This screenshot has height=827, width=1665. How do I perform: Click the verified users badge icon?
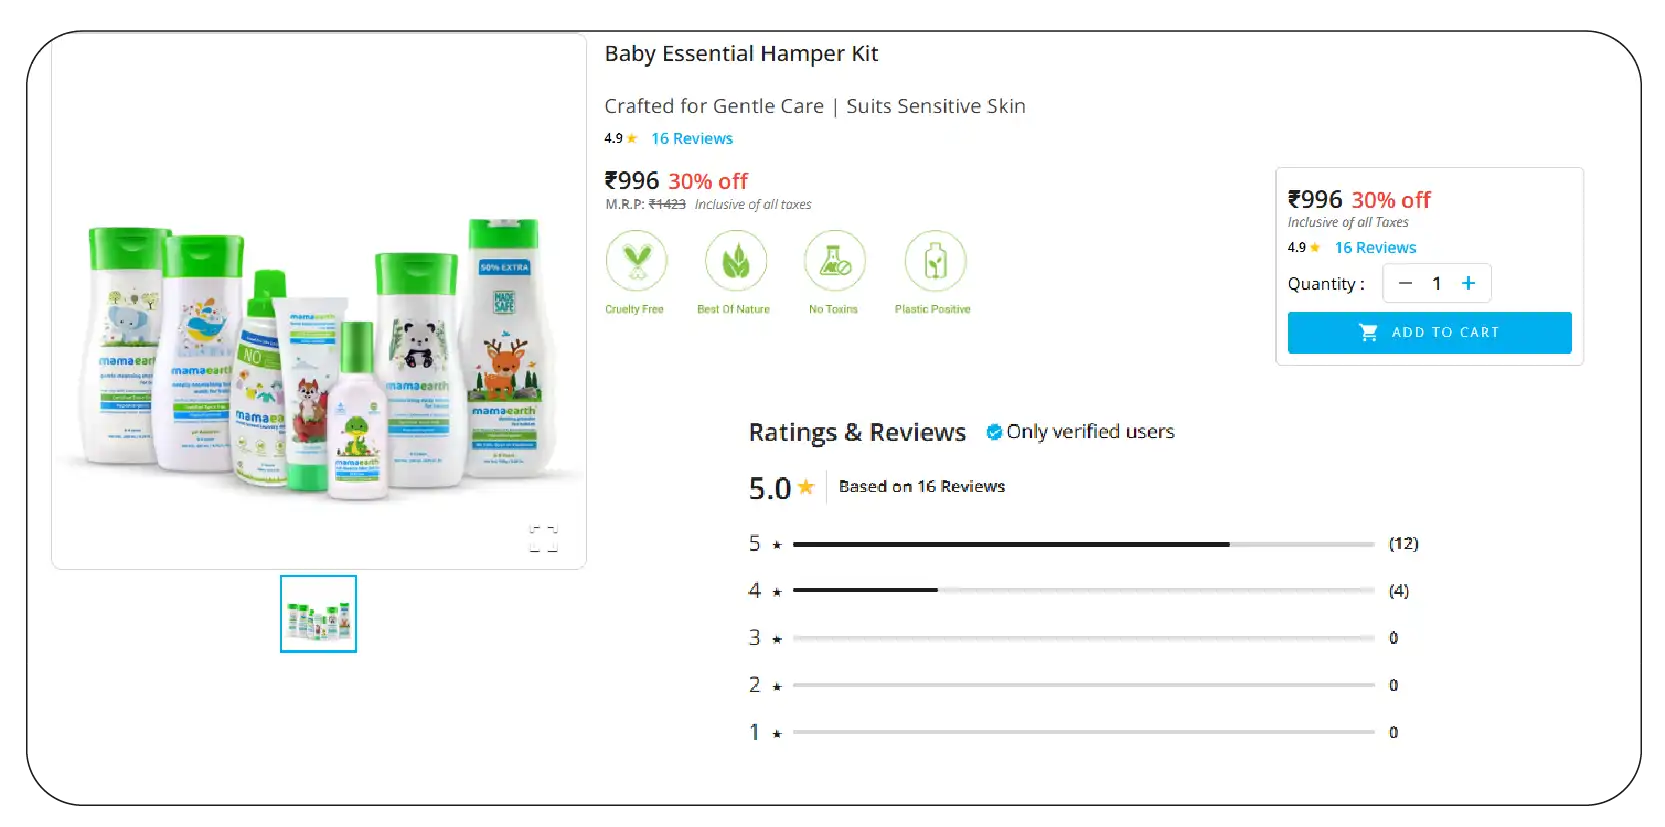click(994, 432)
